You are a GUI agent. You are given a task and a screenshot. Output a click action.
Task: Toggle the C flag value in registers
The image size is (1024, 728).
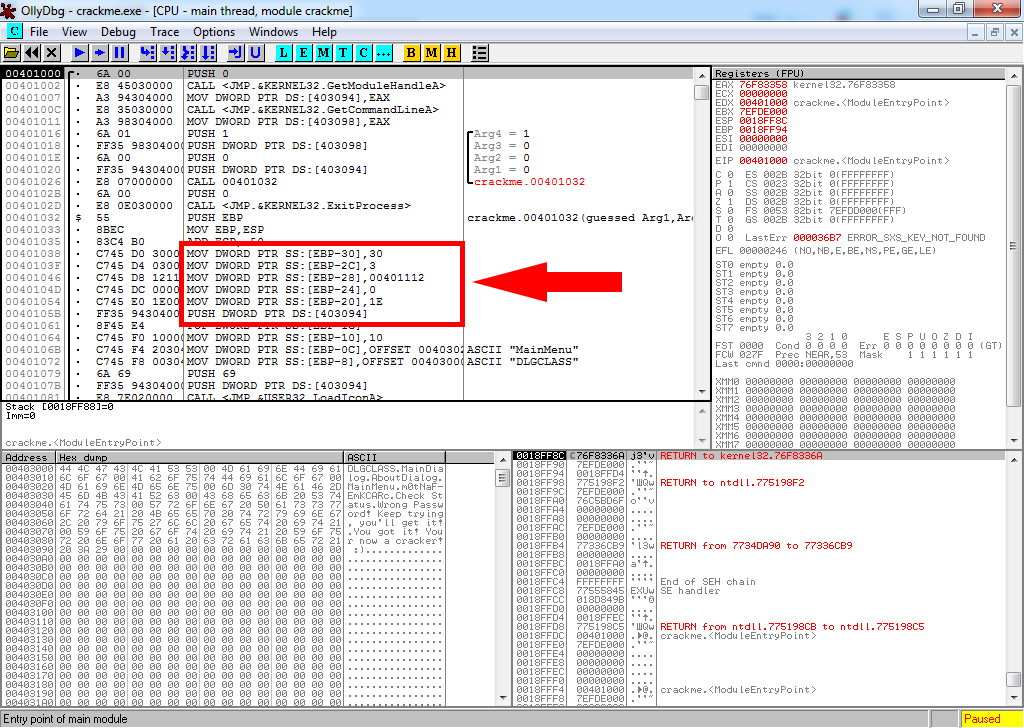733,175
